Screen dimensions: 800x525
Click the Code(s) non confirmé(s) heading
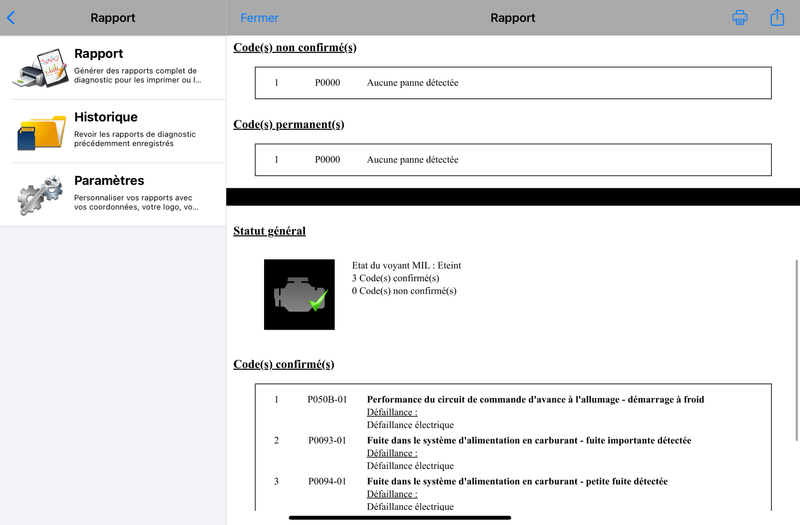pyautogui.click(x=295, y=47)
